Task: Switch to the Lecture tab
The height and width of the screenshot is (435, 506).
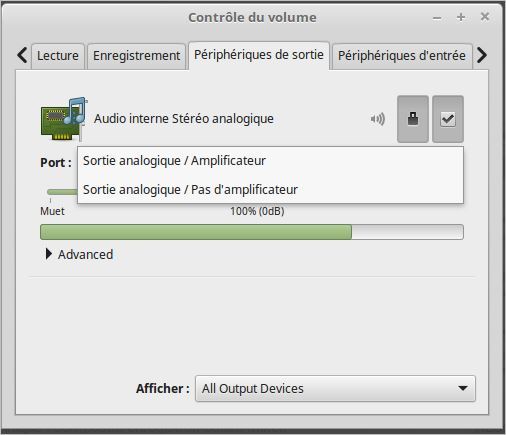Action: (x=58, y=56)
